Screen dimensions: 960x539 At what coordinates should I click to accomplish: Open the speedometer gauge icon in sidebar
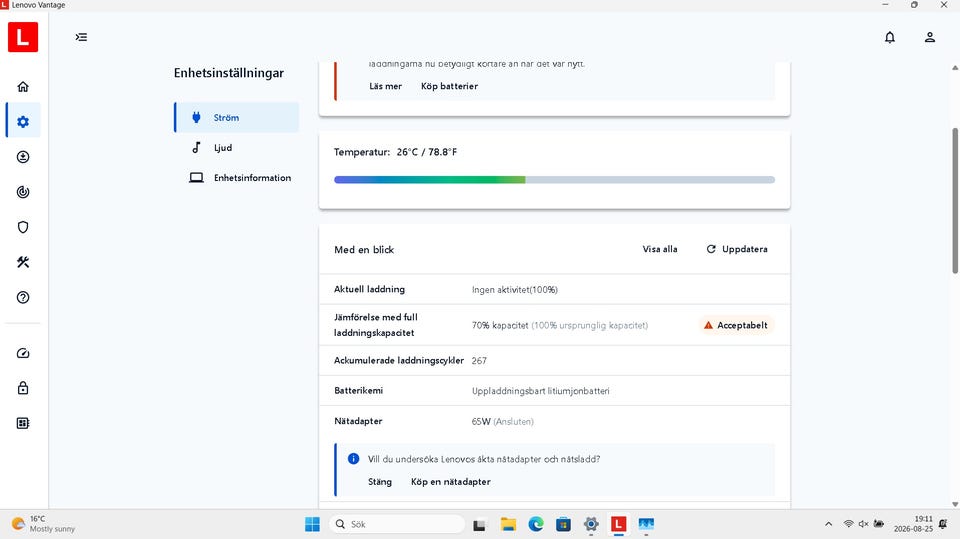coord(23,353)
